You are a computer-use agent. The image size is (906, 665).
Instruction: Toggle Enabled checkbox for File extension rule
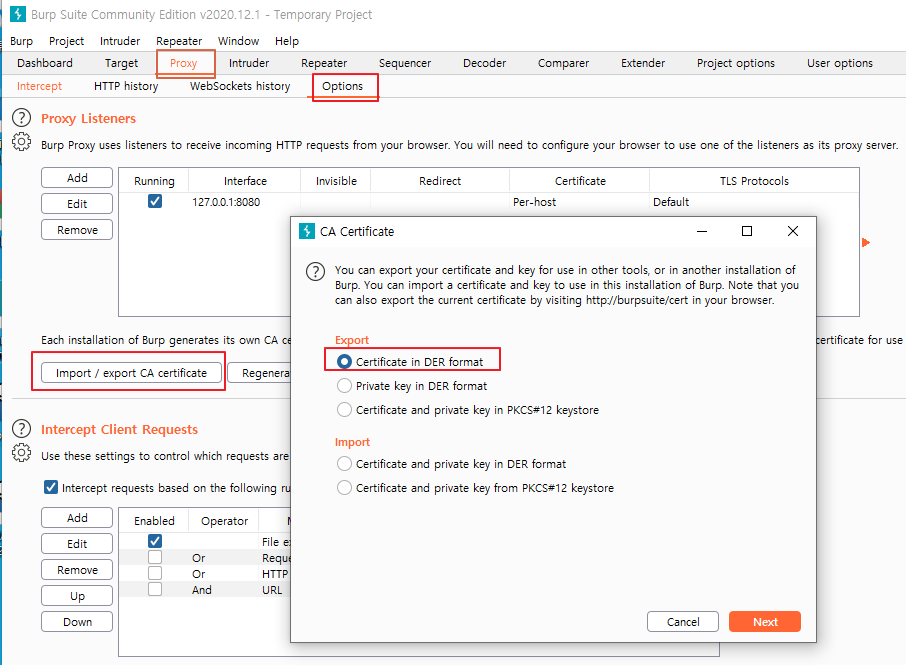(x=155, y=541)
